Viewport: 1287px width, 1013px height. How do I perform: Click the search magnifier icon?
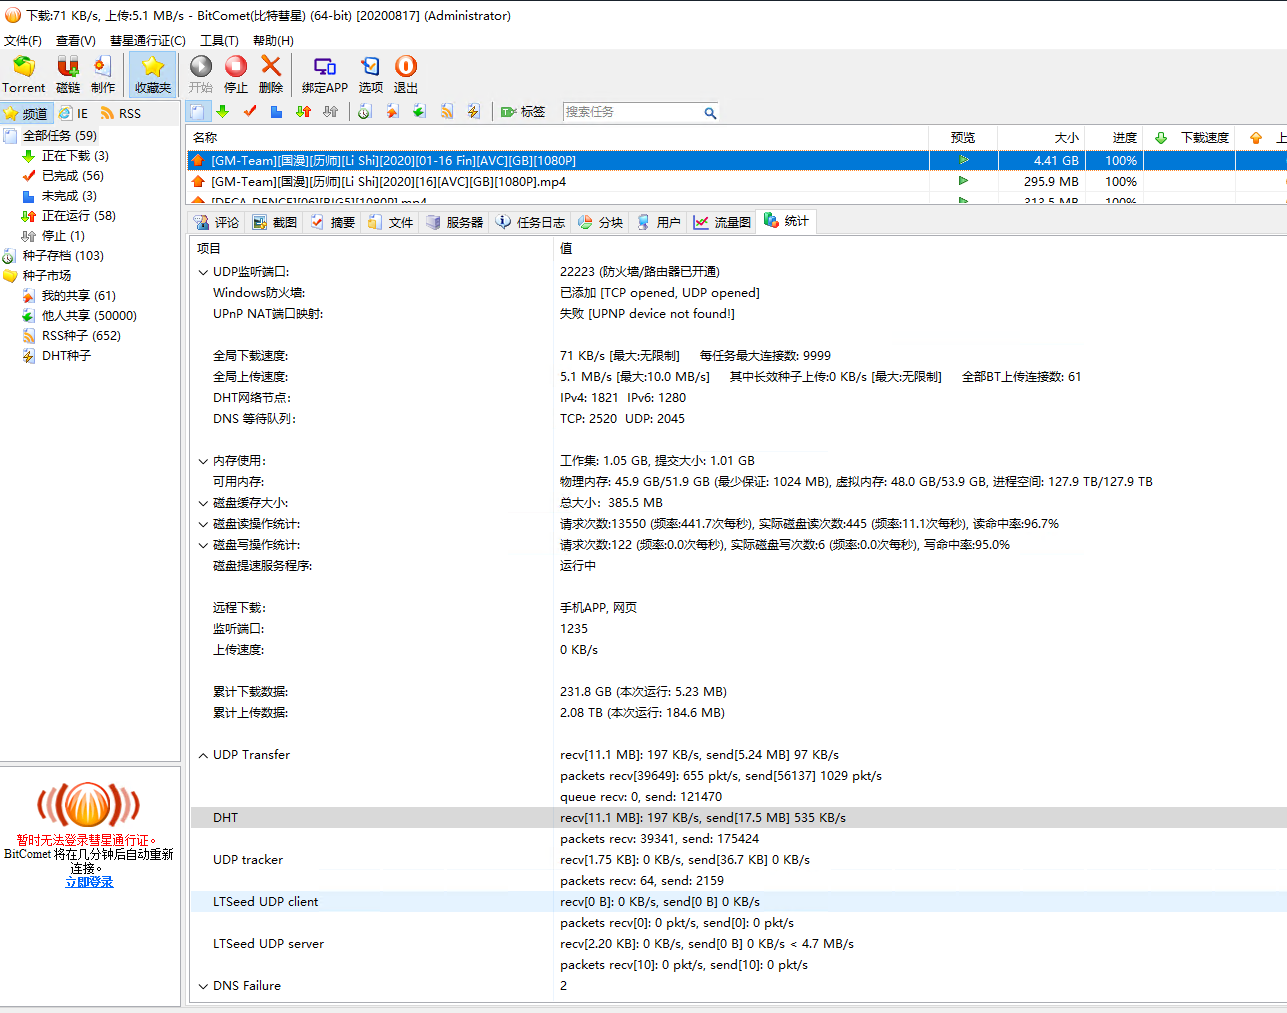710,113
